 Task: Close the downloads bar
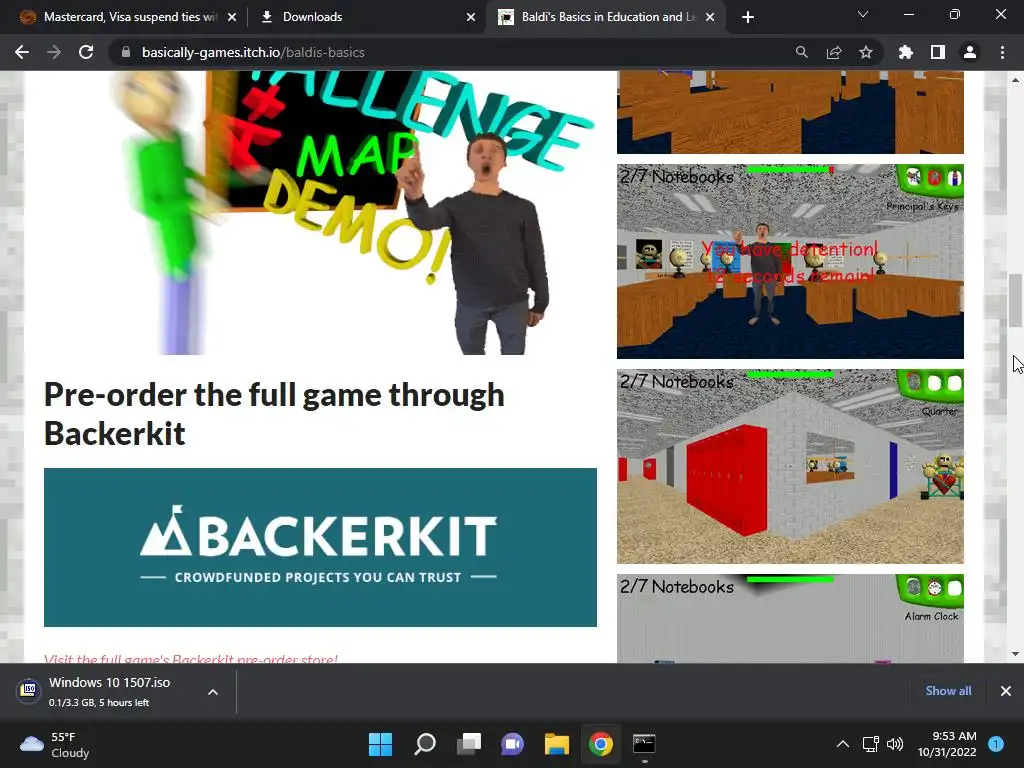tap(1006, 691)
